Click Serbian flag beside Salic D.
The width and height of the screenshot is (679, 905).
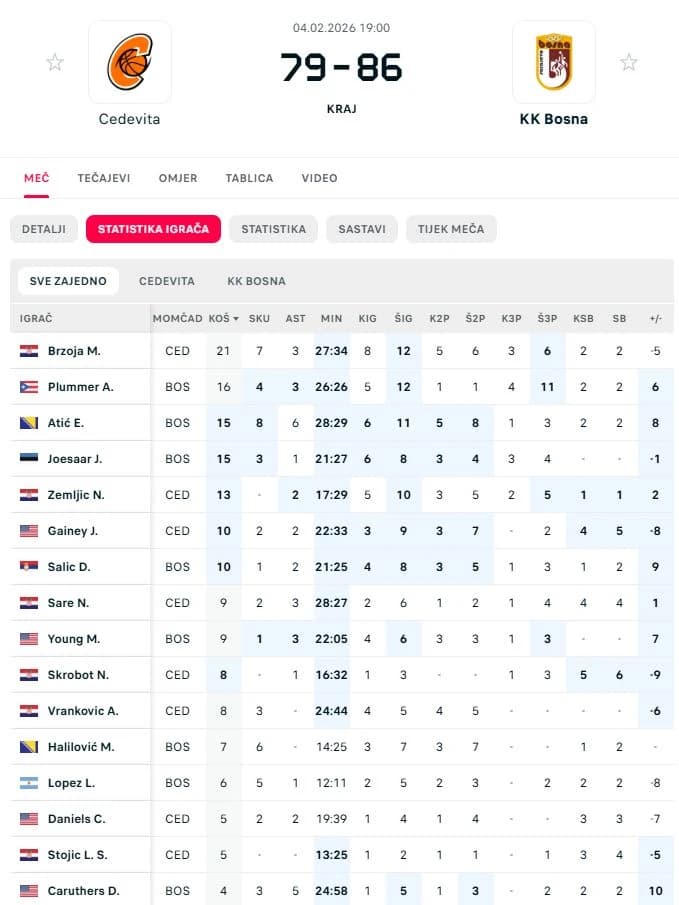[x=29, y=567]
